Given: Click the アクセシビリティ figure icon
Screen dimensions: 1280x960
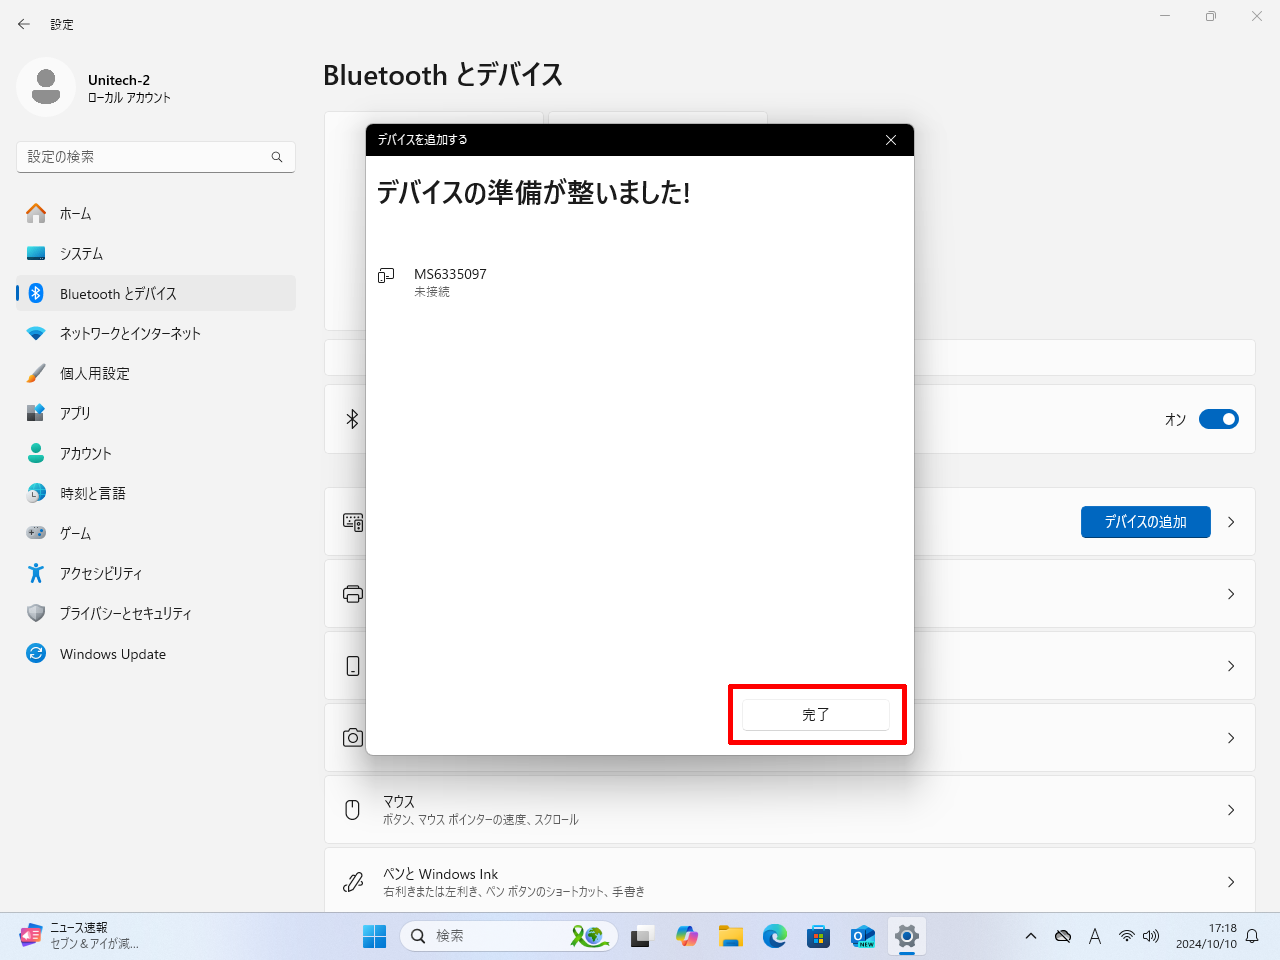Looking at the screenshot, I should [x=36, y=573].
